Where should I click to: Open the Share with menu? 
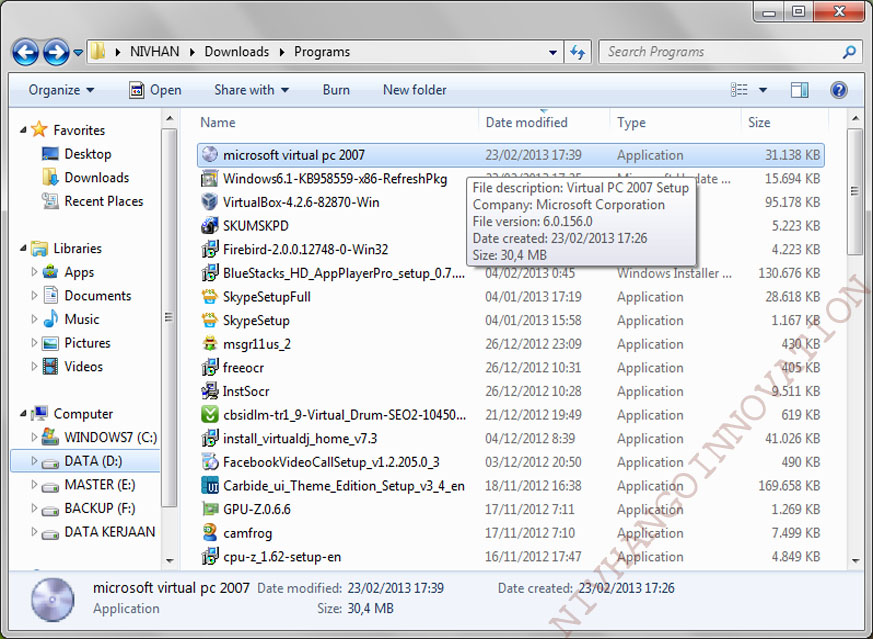[251, 90]
